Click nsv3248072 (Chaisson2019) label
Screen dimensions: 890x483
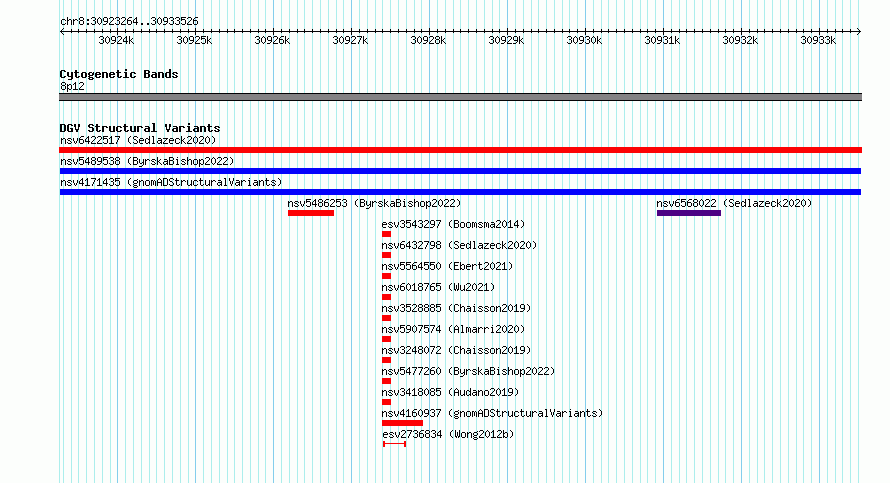[456, 350]
